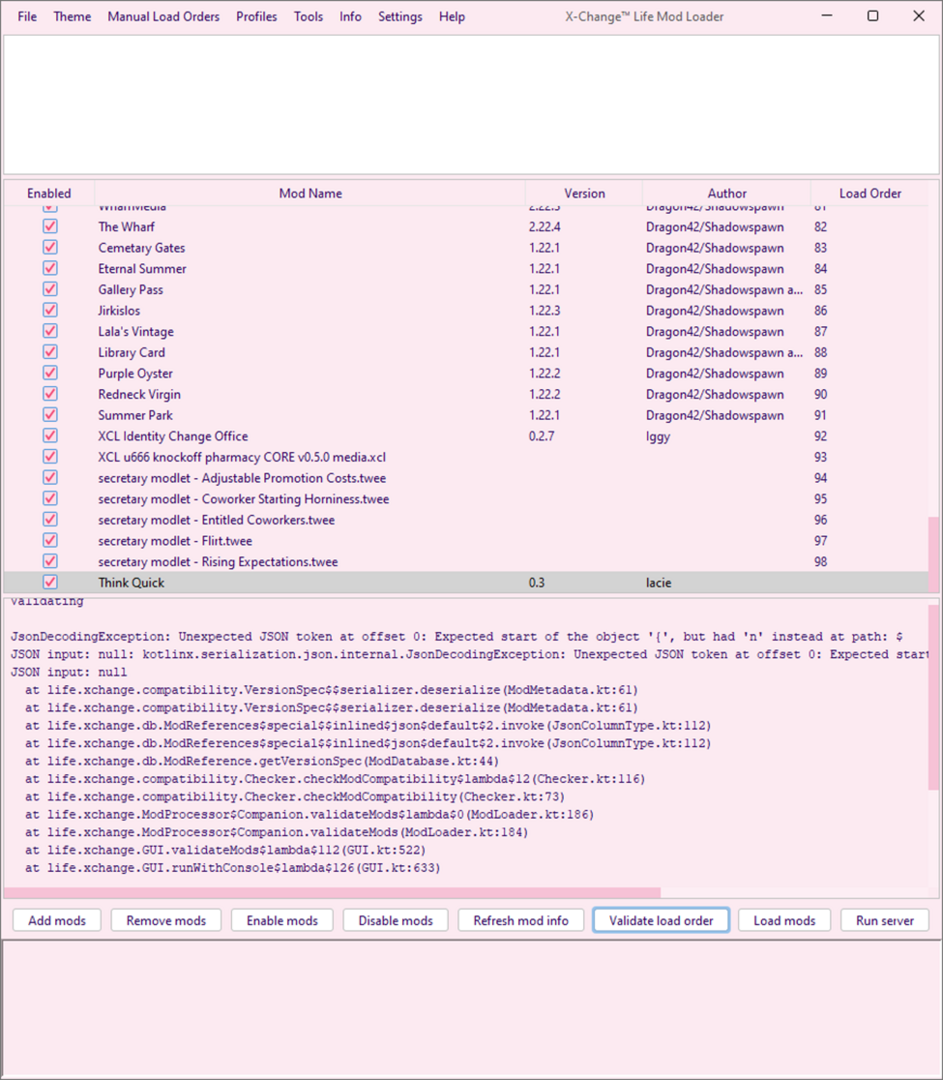The width and height of the screenshot is (943, 1080).
Task: Toggle the Summer Park checkbox
Action: [x=50, y=415]
